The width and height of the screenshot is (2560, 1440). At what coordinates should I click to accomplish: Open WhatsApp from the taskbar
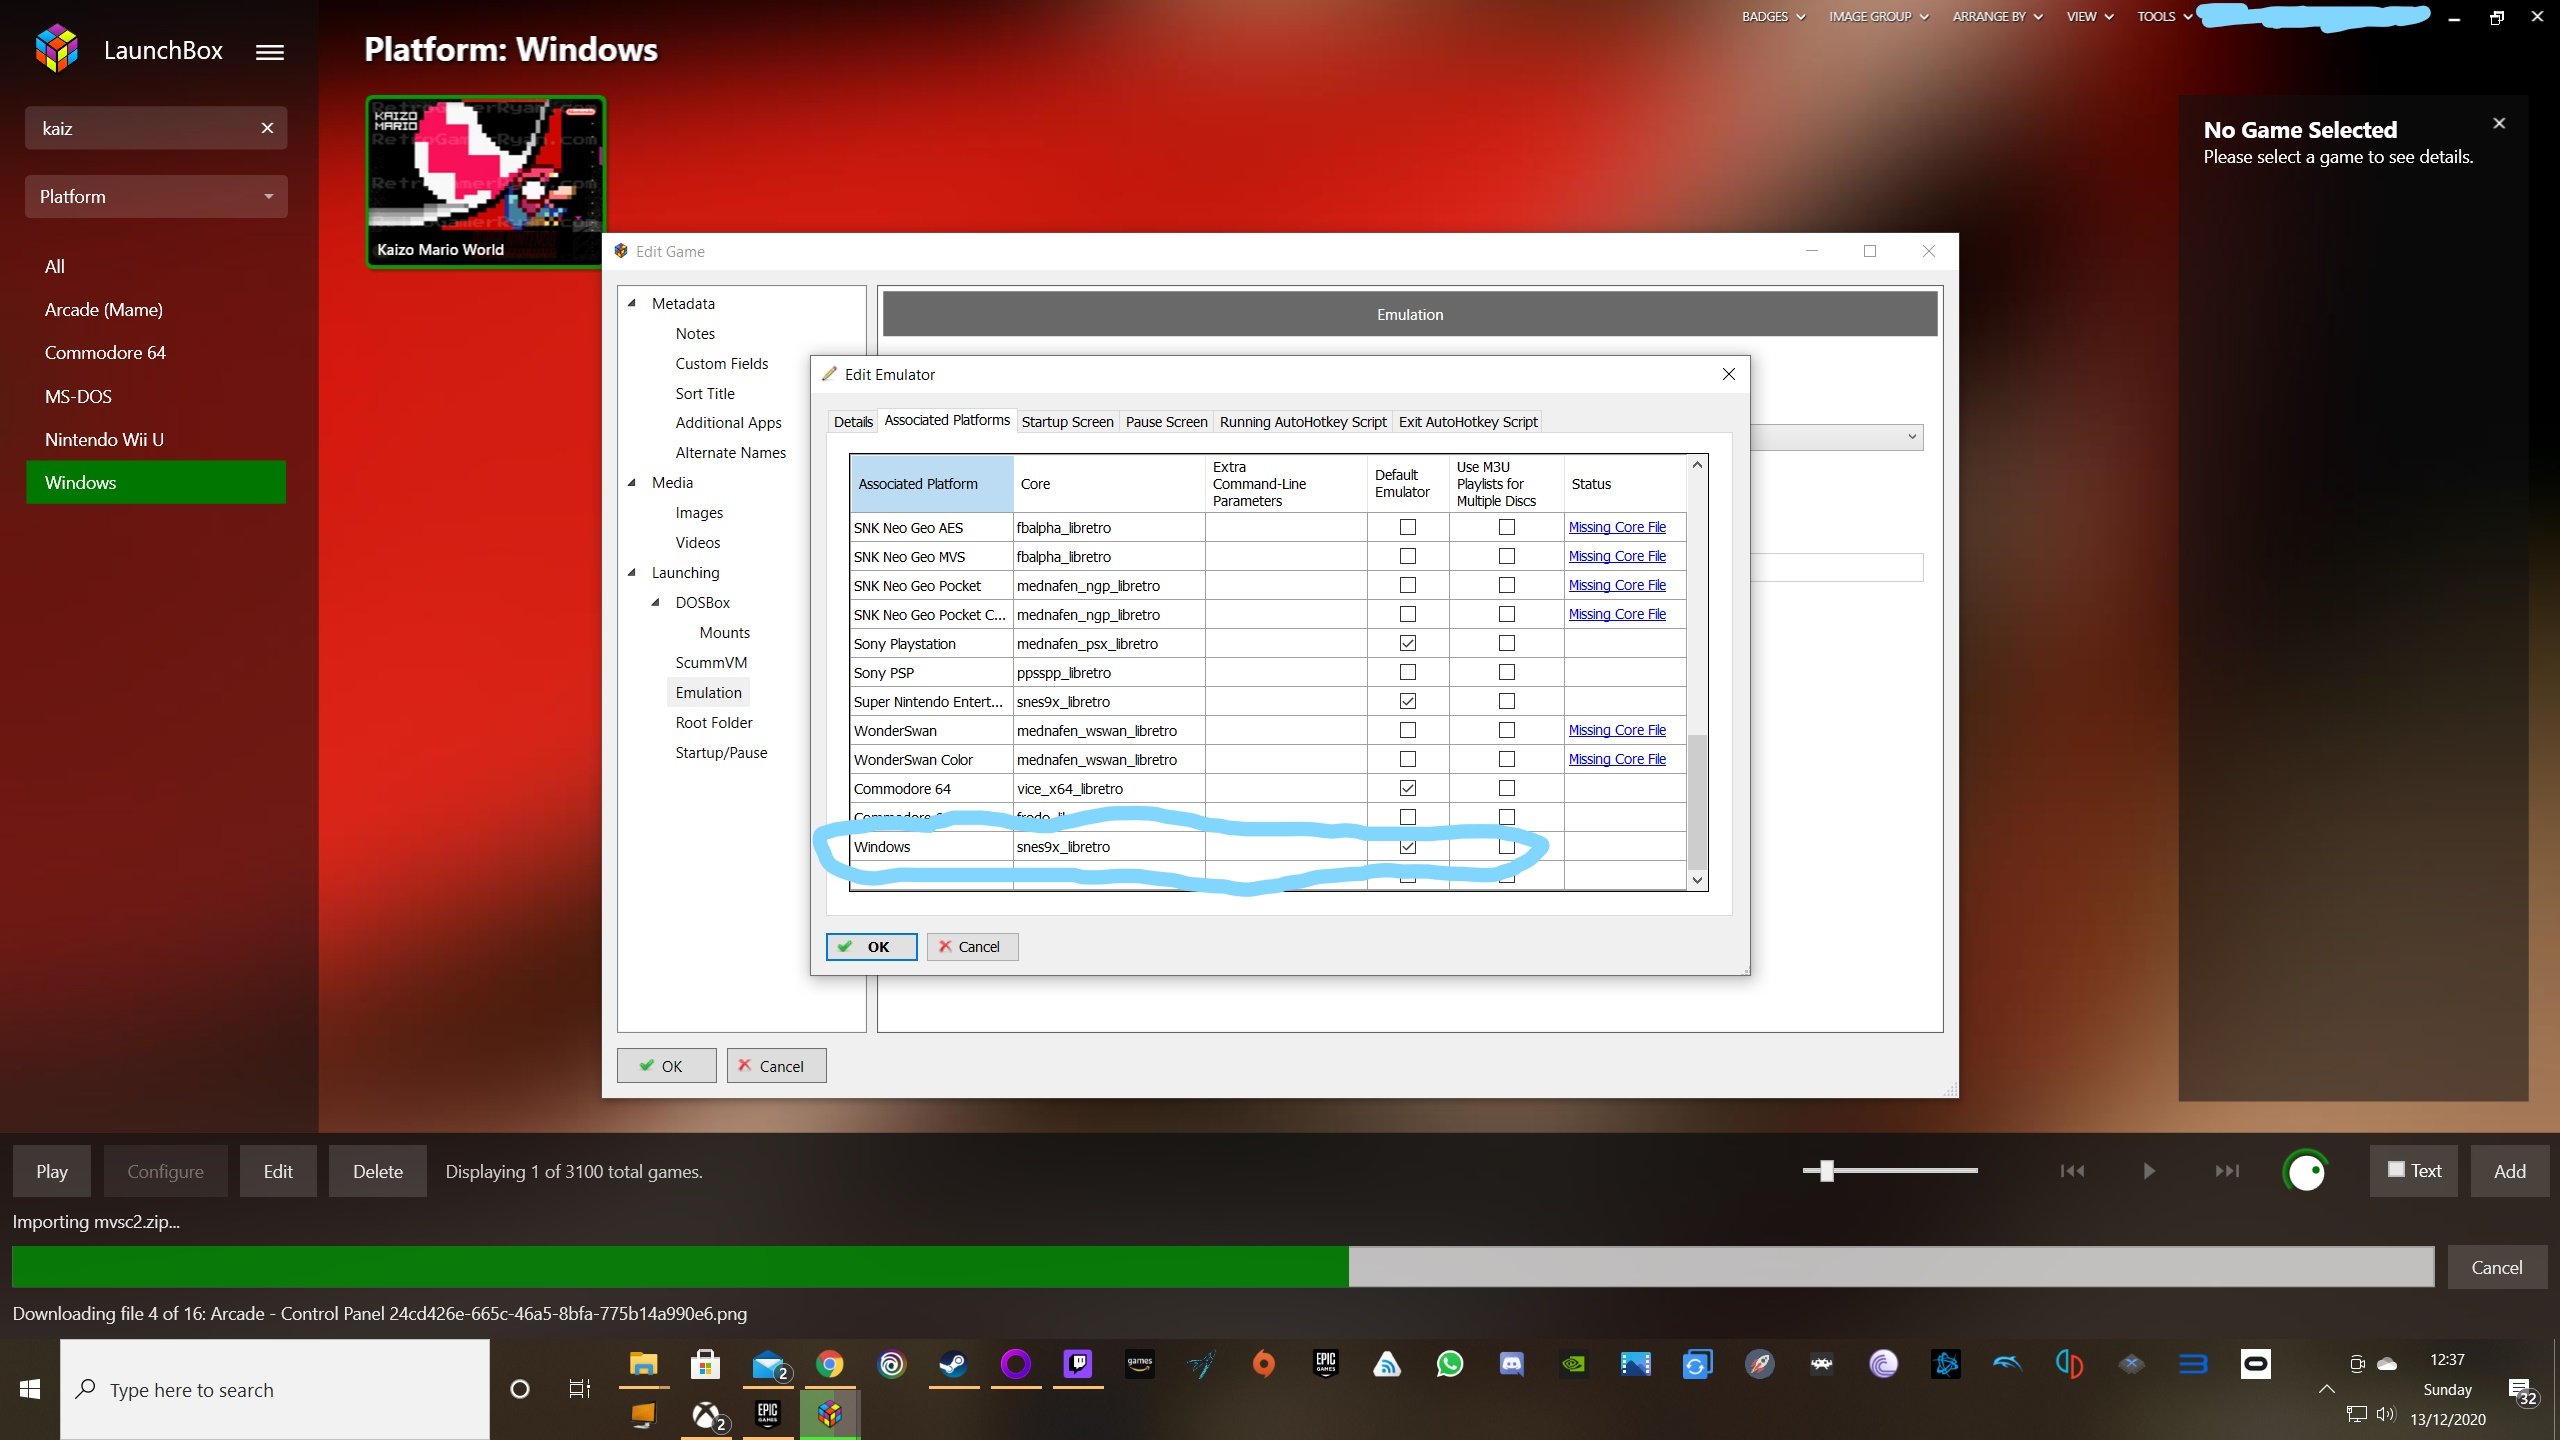(x=1449, y=1364)
